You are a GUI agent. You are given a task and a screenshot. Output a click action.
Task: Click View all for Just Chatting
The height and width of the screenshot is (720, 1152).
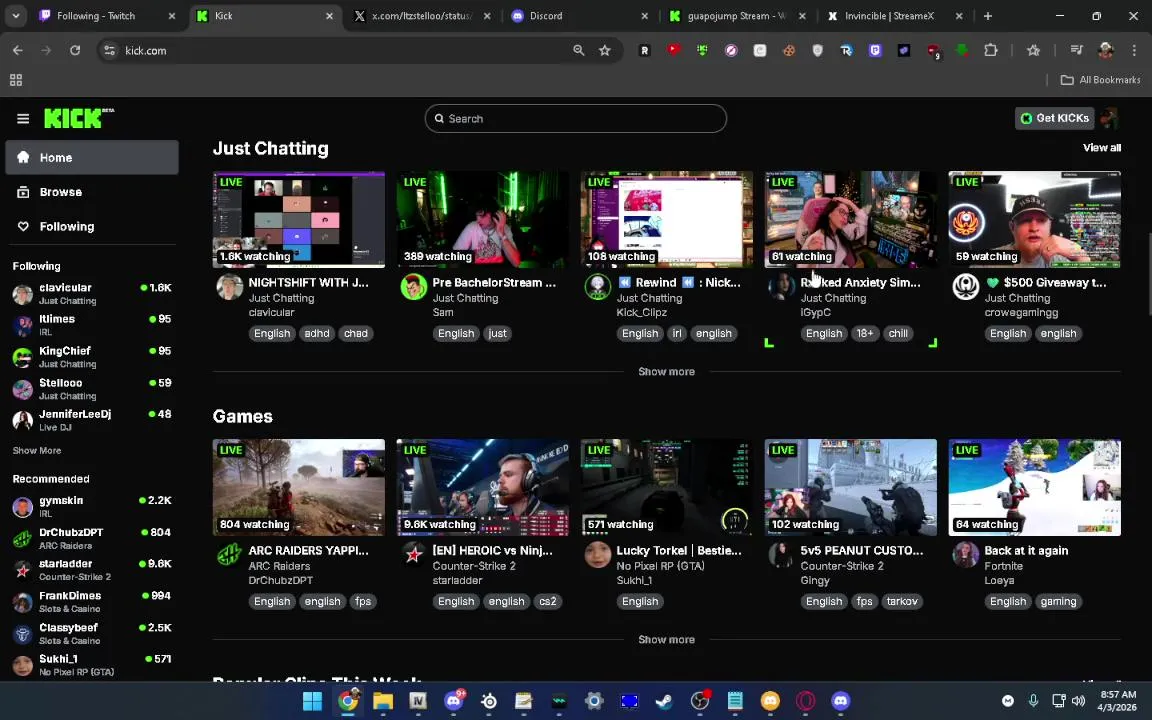tap(1101, 148)
